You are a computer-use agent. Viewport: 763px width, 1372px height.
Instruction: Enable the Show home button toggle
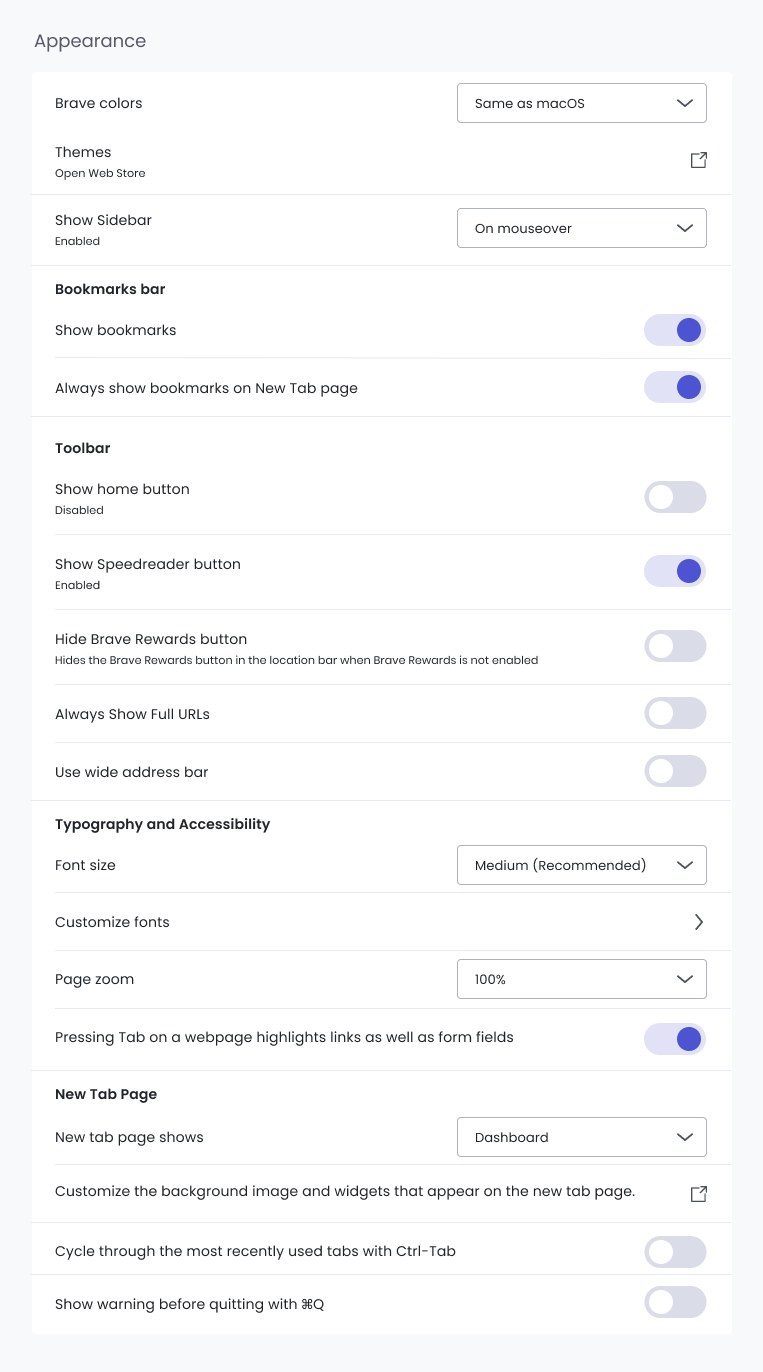click(x=675, y=497)
